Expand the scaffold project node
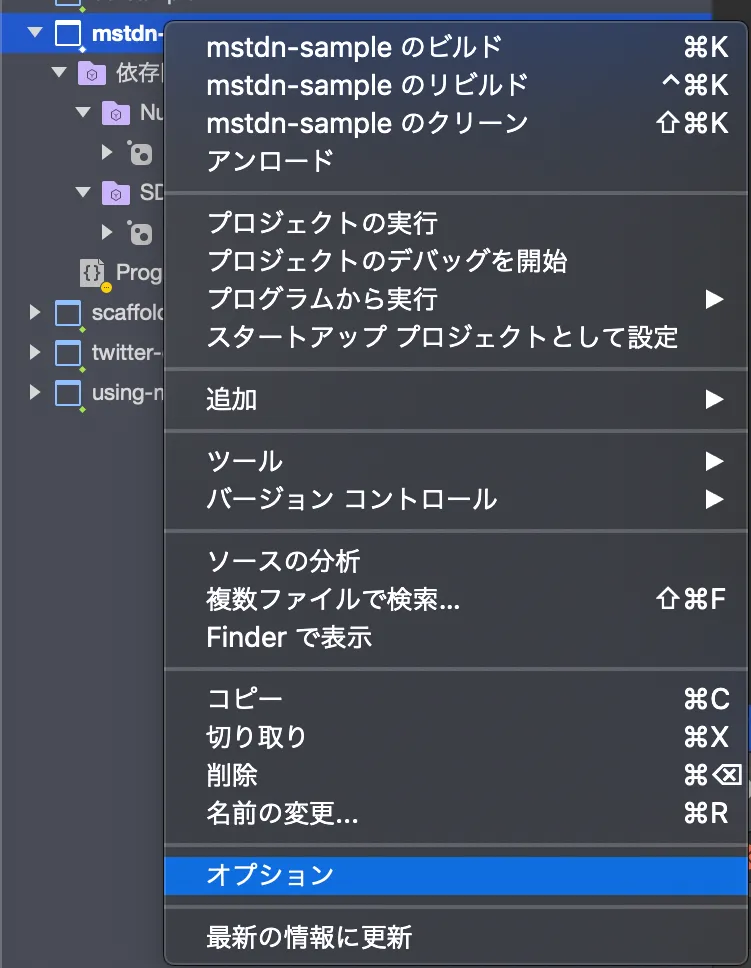The image size is (751, 968). pos(35,312)
